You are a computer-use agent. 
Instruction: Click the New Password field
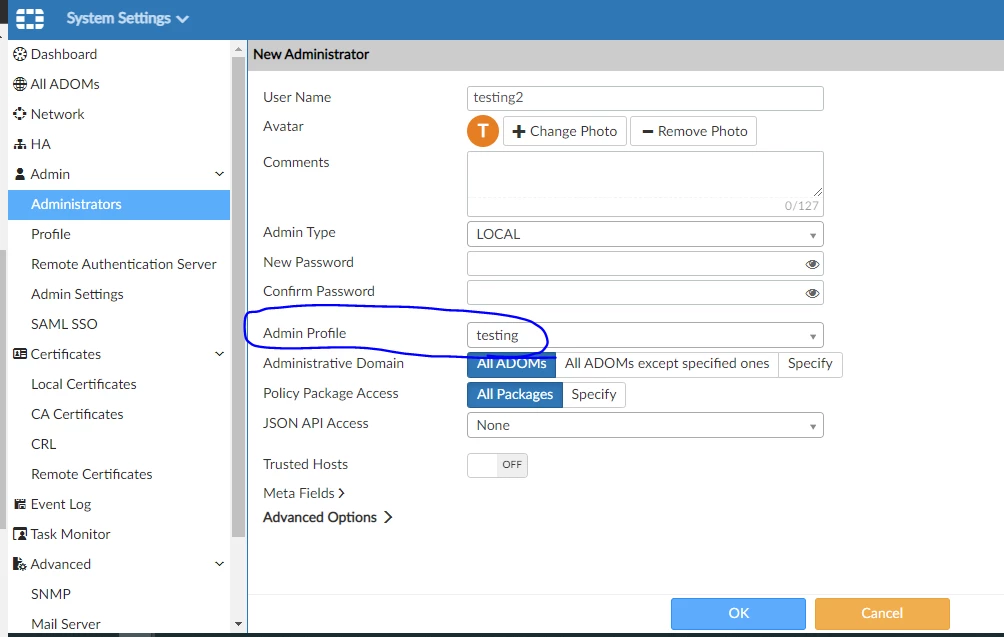pyautogui.click(x=645, y=264)
